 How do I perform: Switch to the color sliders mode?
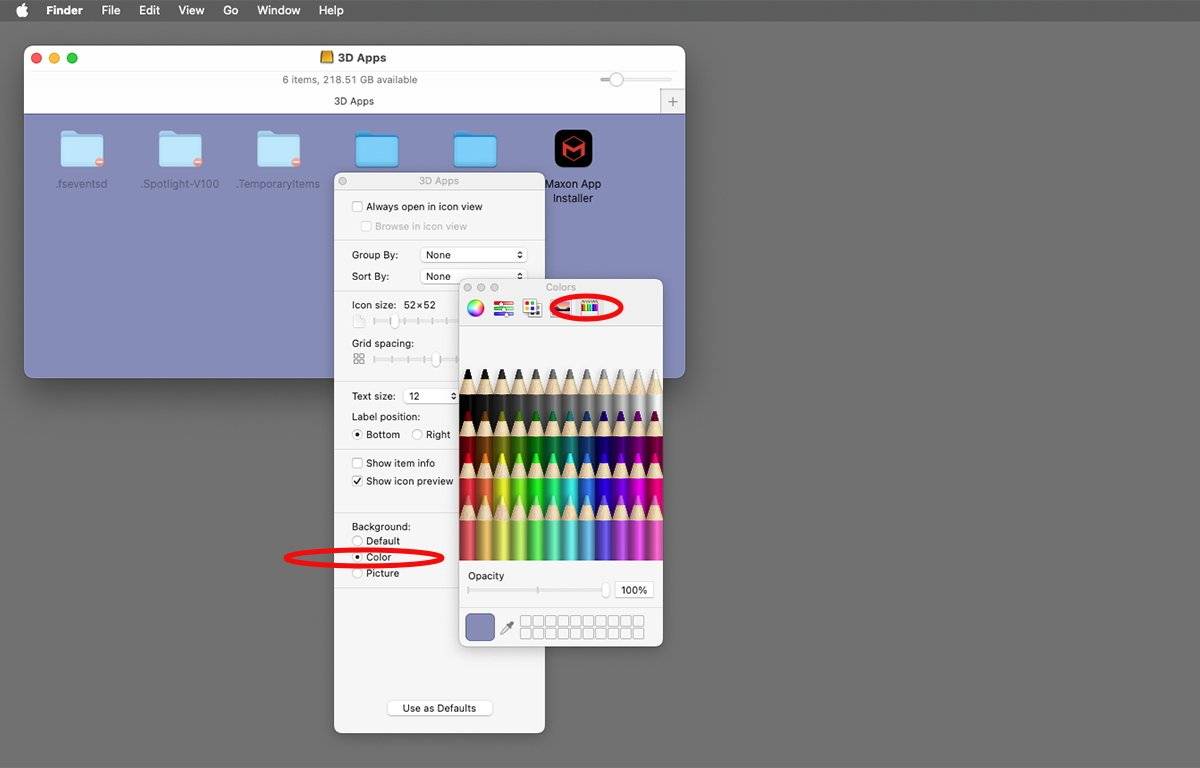point(504,308)
